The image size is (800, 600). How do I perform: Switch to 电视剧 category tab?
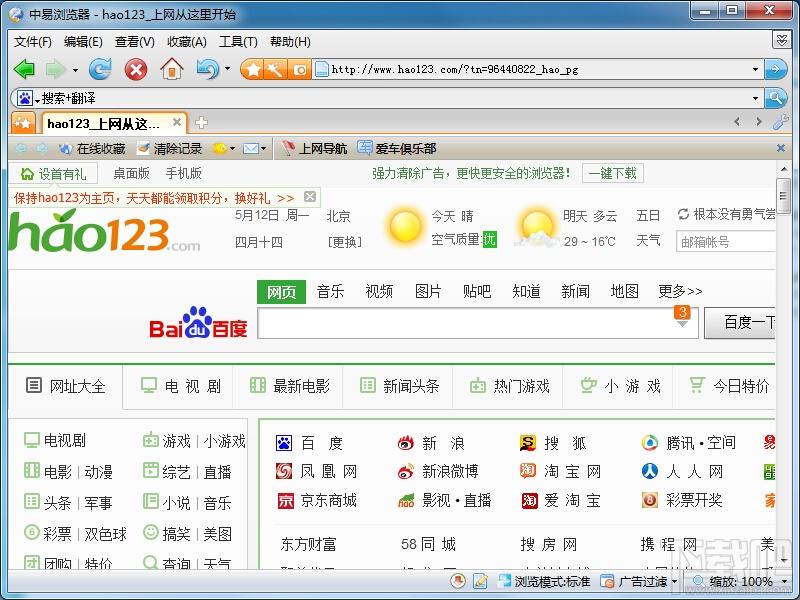(178, 386)
